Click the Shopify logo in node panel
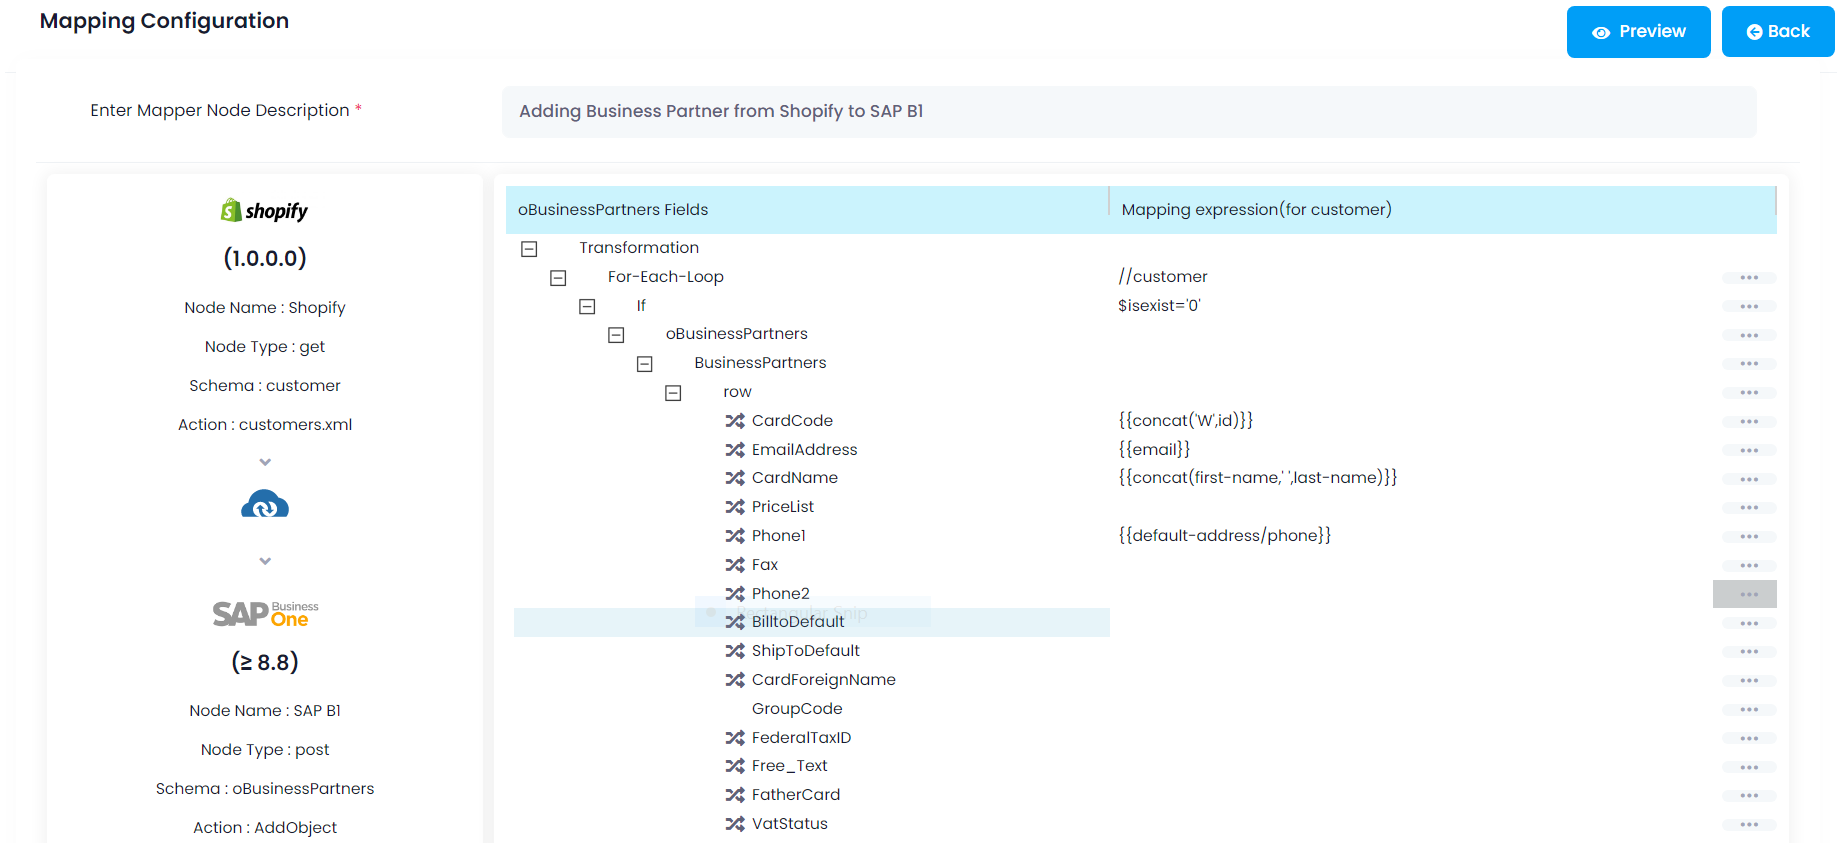The height and width of the screenshot is (843, 1837). click(x=265, y=211)
